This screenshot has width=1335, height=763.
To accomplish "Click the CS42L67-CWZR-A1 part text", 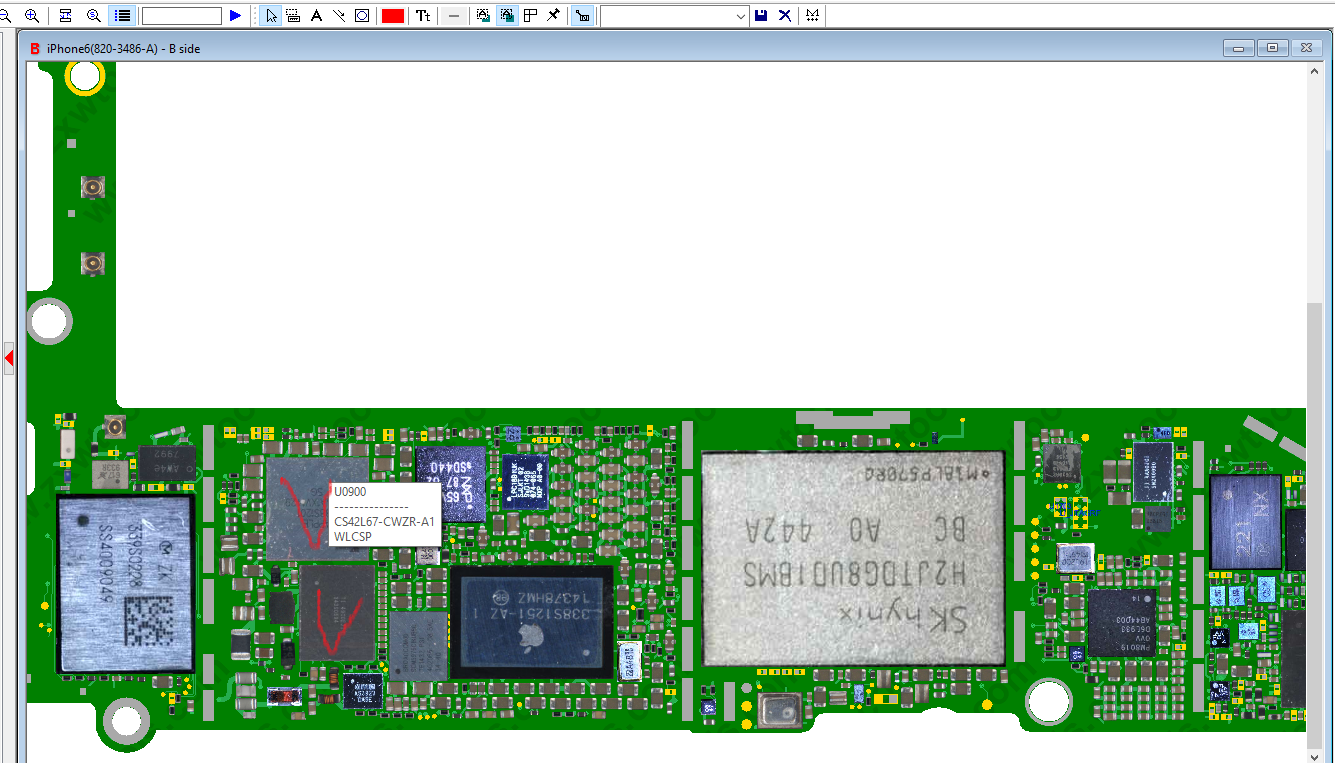I will [384, 521].
